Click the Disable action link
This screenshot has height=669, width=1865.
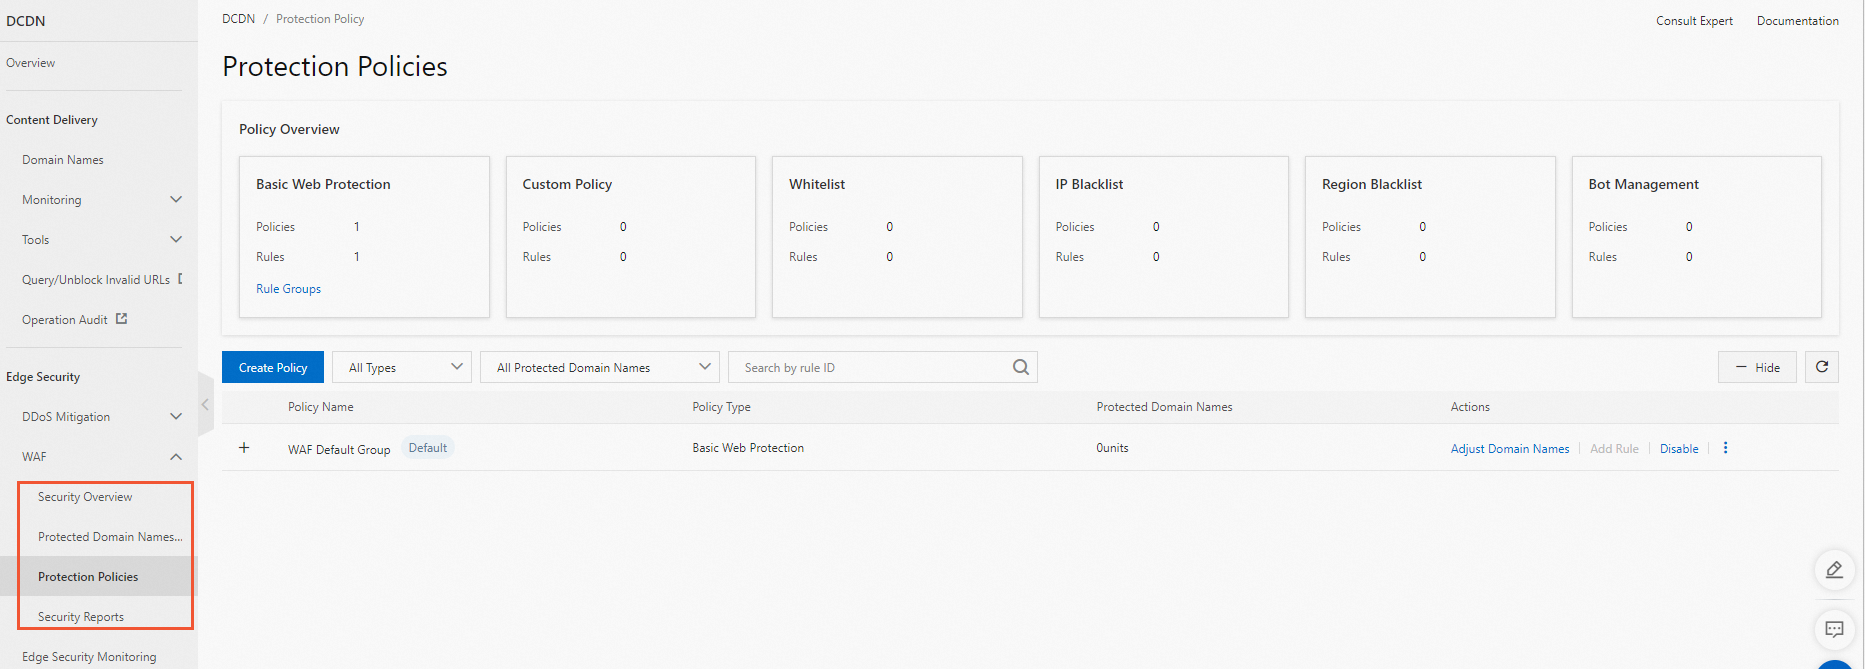1679,449
